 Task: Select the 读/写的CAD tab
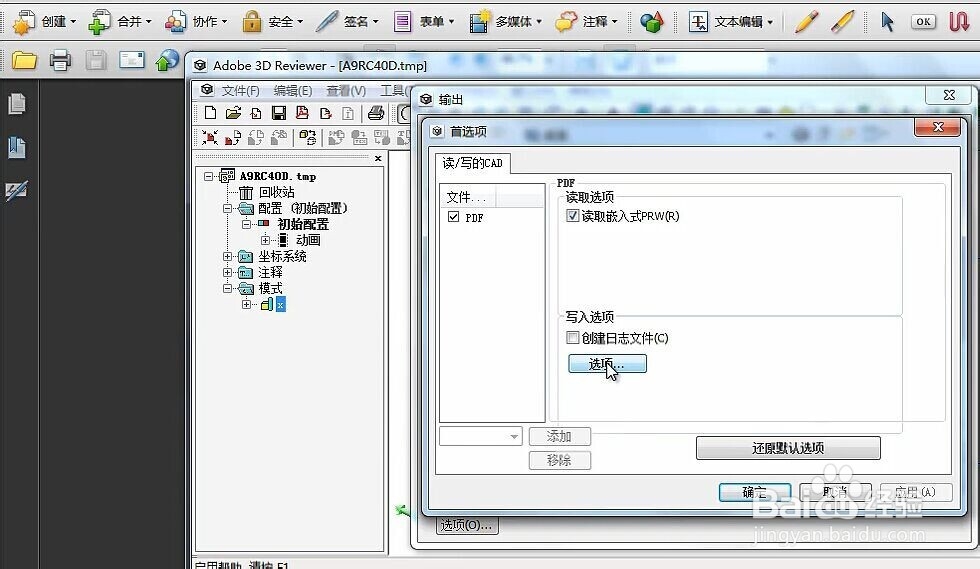pos(472,163)
